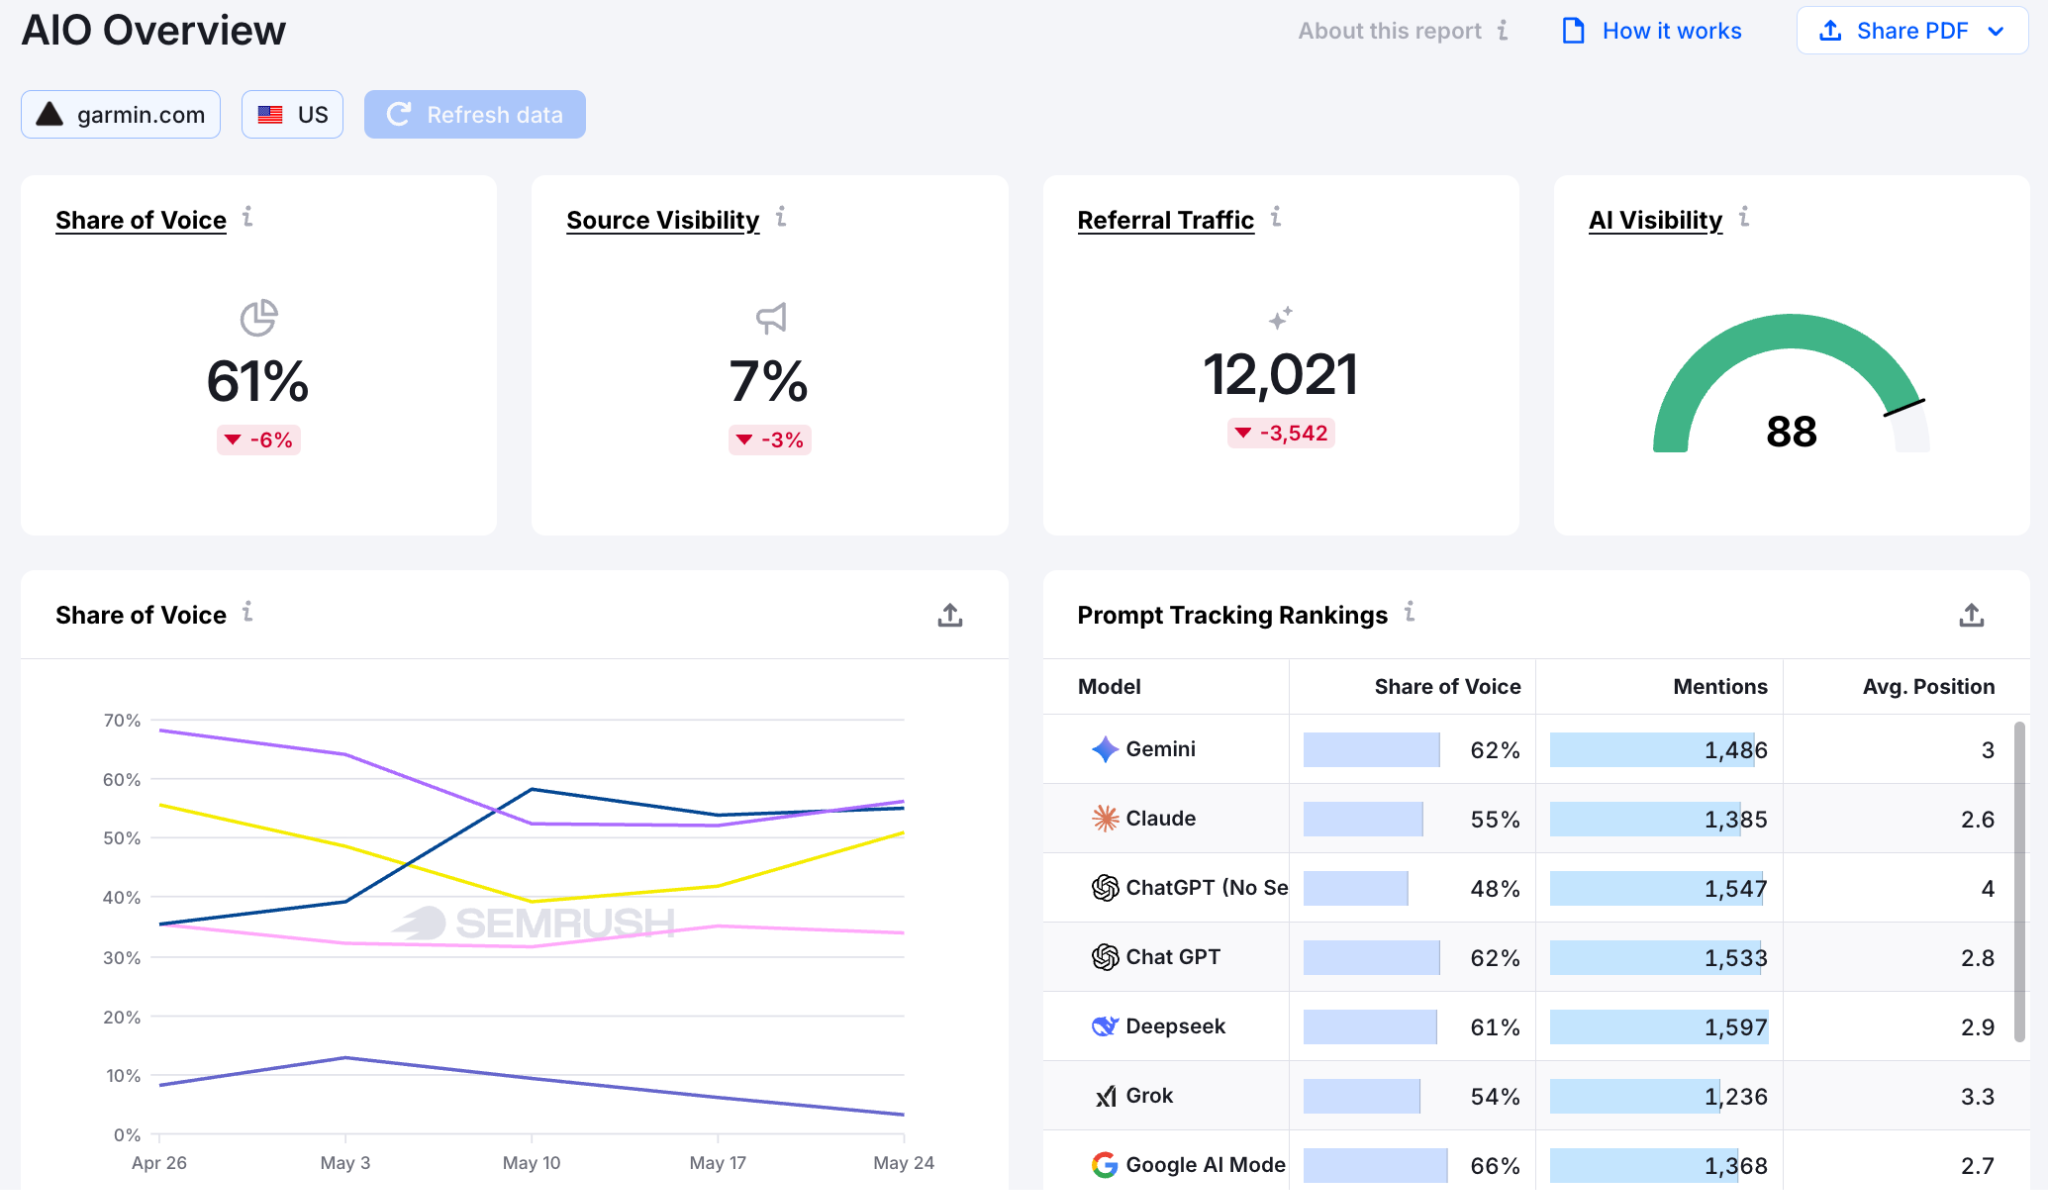Export the Share of Voice chart

[x=950, y=615]
